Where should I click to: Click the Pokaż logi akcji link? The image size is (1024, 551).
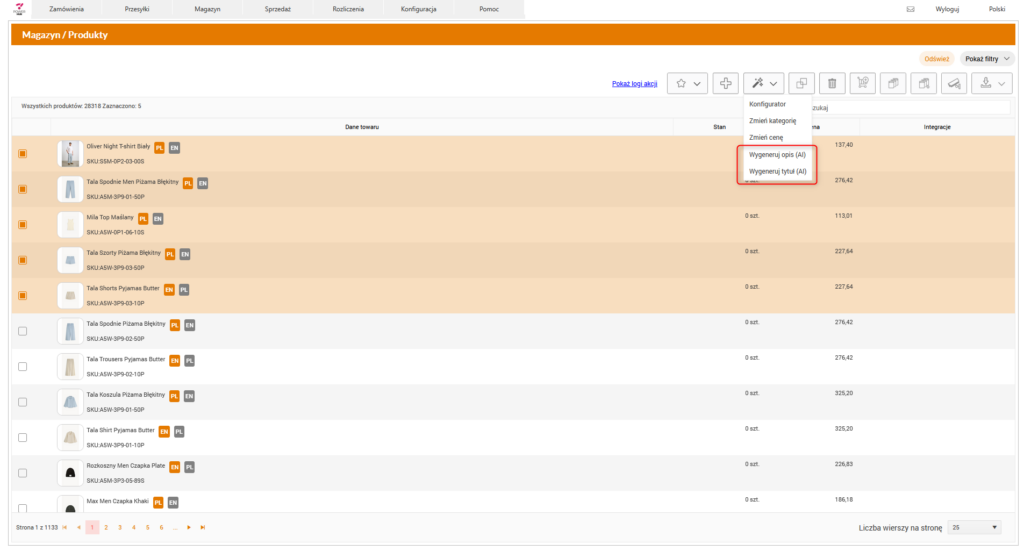point(635,84)
